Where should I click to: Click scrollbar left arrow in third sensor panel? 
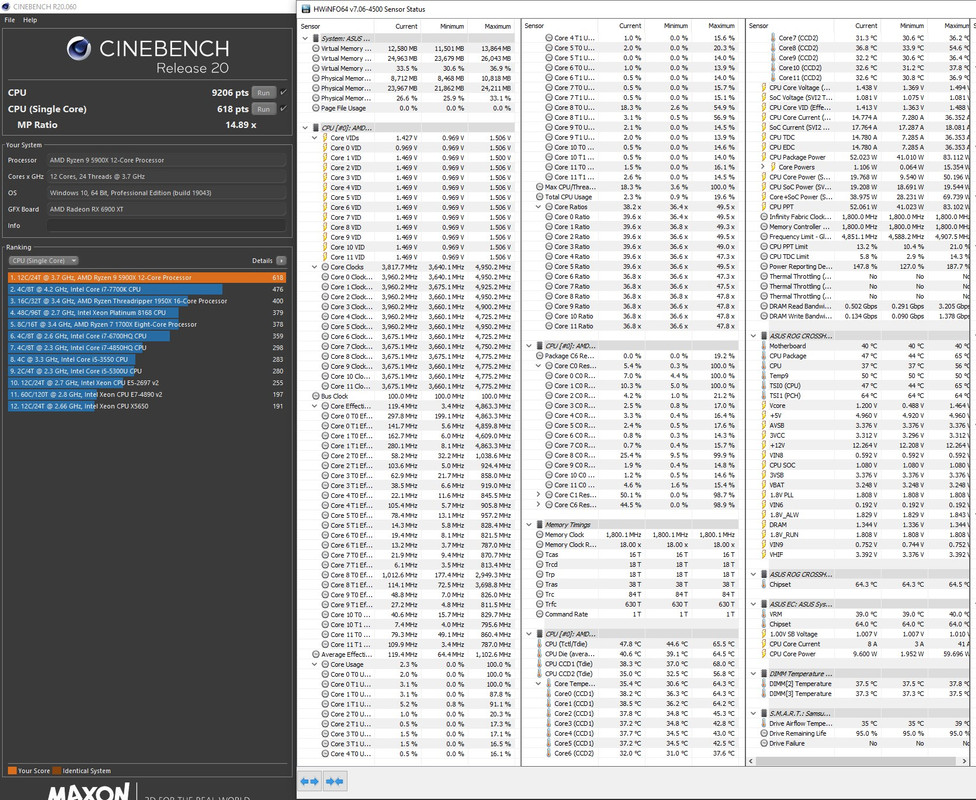coord(752,761)
